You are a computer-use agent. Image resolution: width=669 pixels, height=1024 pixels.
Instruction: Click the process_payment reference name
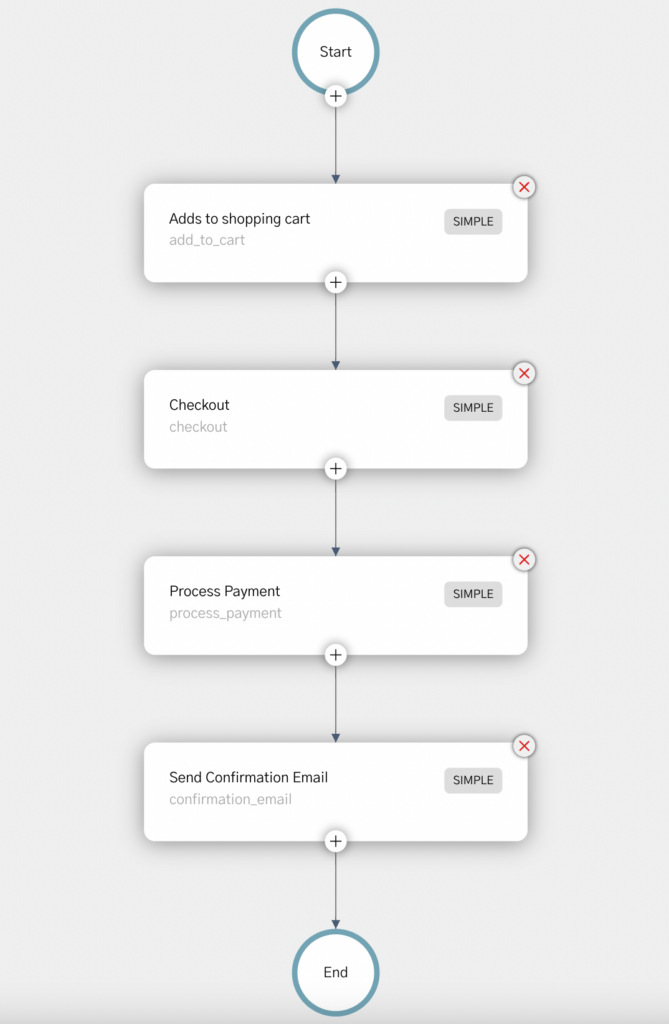225,613
